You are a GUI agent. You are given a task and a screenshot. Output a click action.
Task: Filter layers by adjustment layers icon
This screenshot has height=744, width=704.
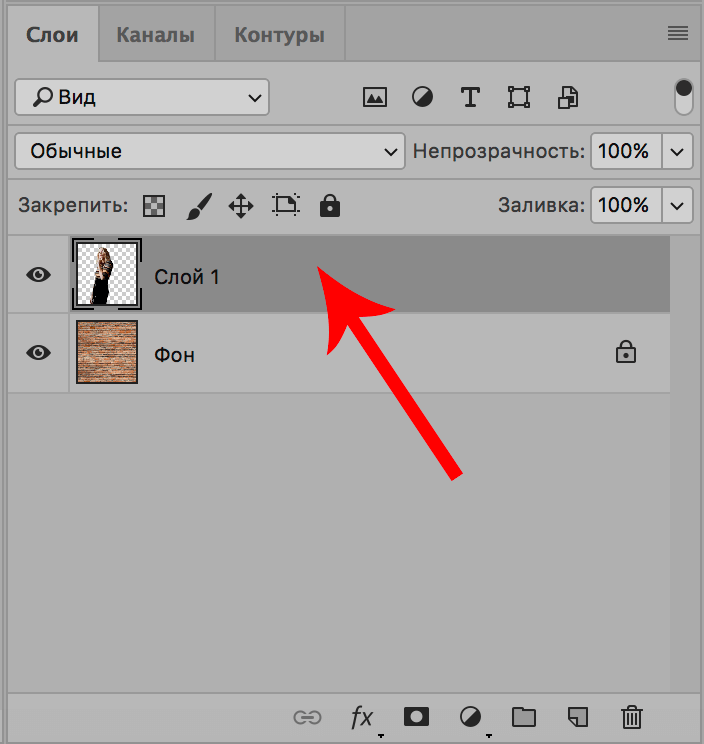click(x=423, y=97)
